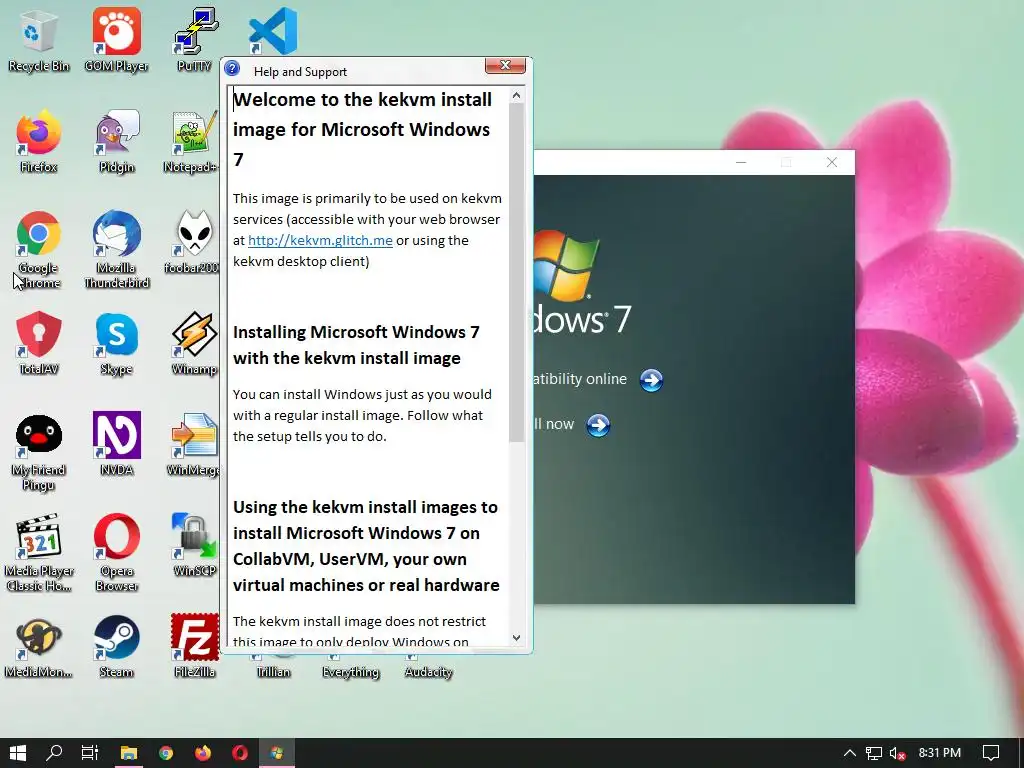Launch TotalAV from desktop

39,343
